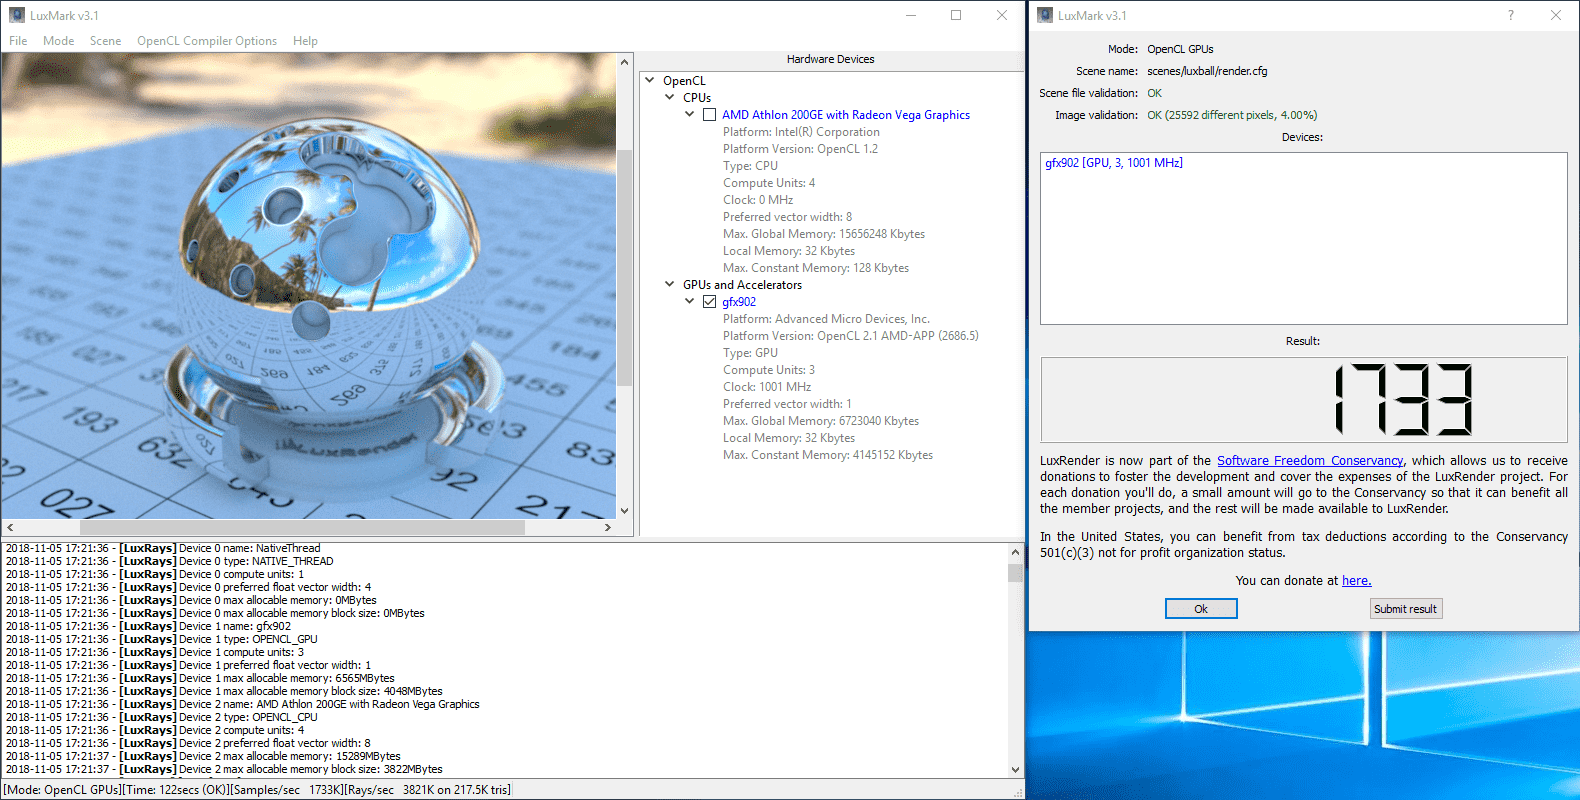
Task: Click the LuxMark app icon in main title bar
Action: pyautogui.click(x=16, y=15)
